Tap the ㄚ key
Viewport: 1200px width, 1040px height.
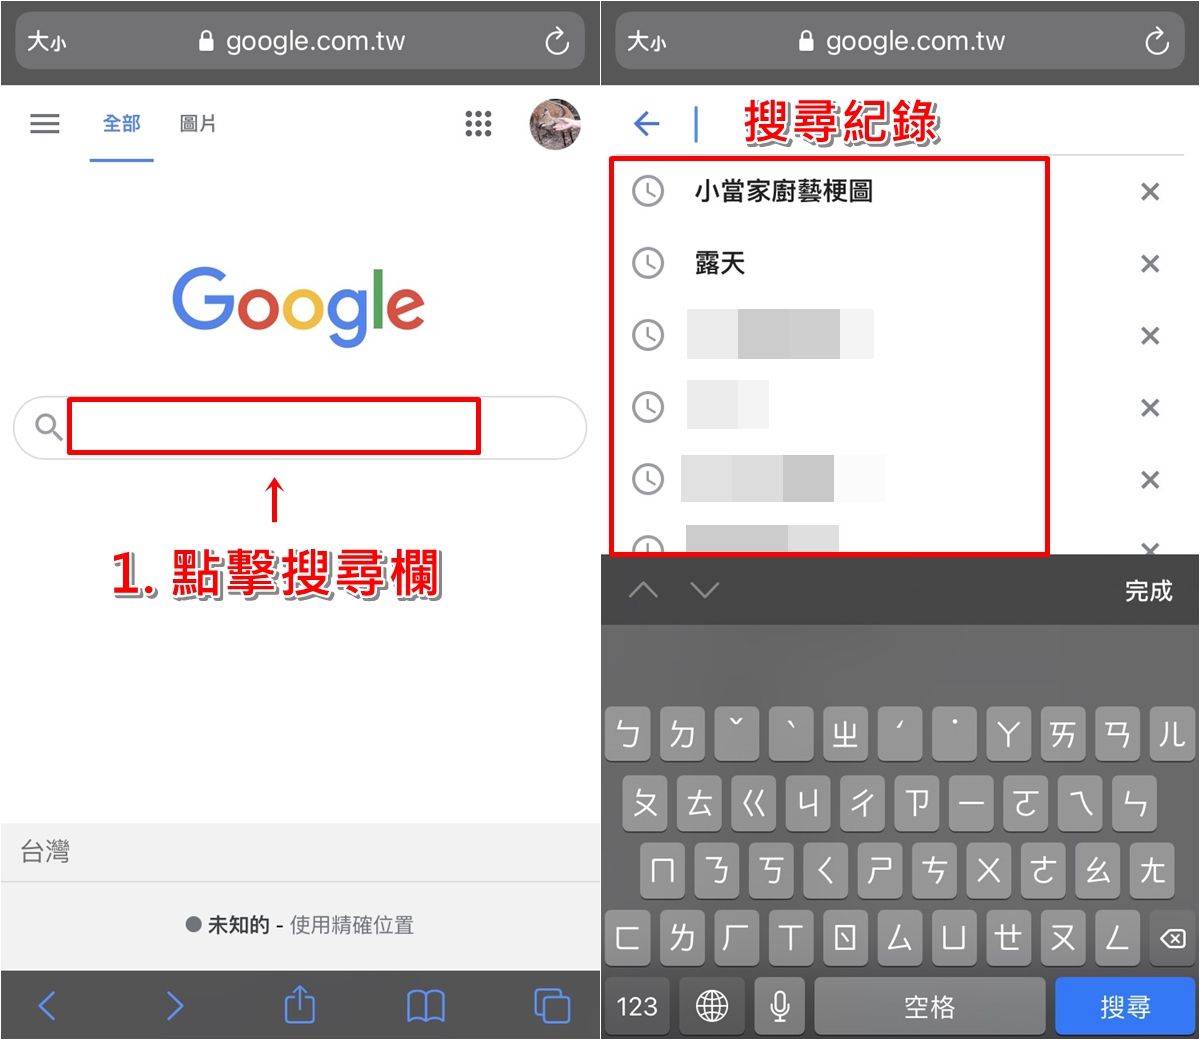pos(1008,735)
